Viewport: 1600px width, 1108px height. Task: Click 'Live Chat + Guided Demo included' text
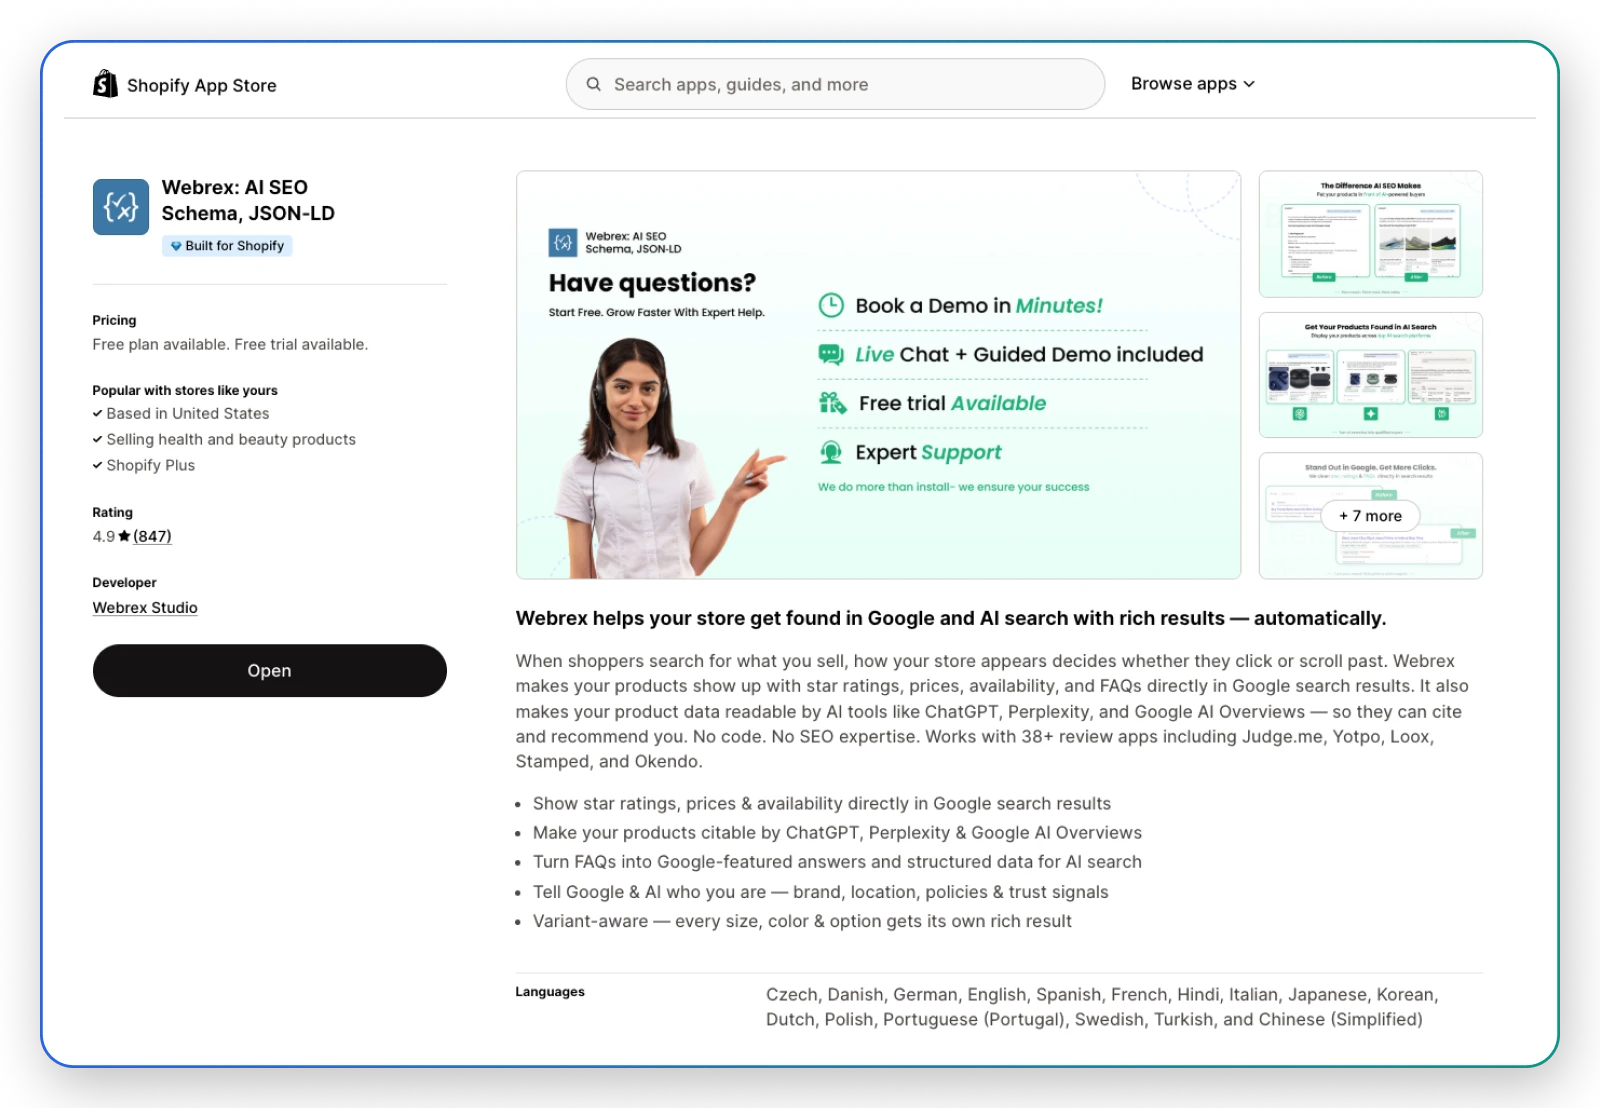click(x=1029, y=354)
